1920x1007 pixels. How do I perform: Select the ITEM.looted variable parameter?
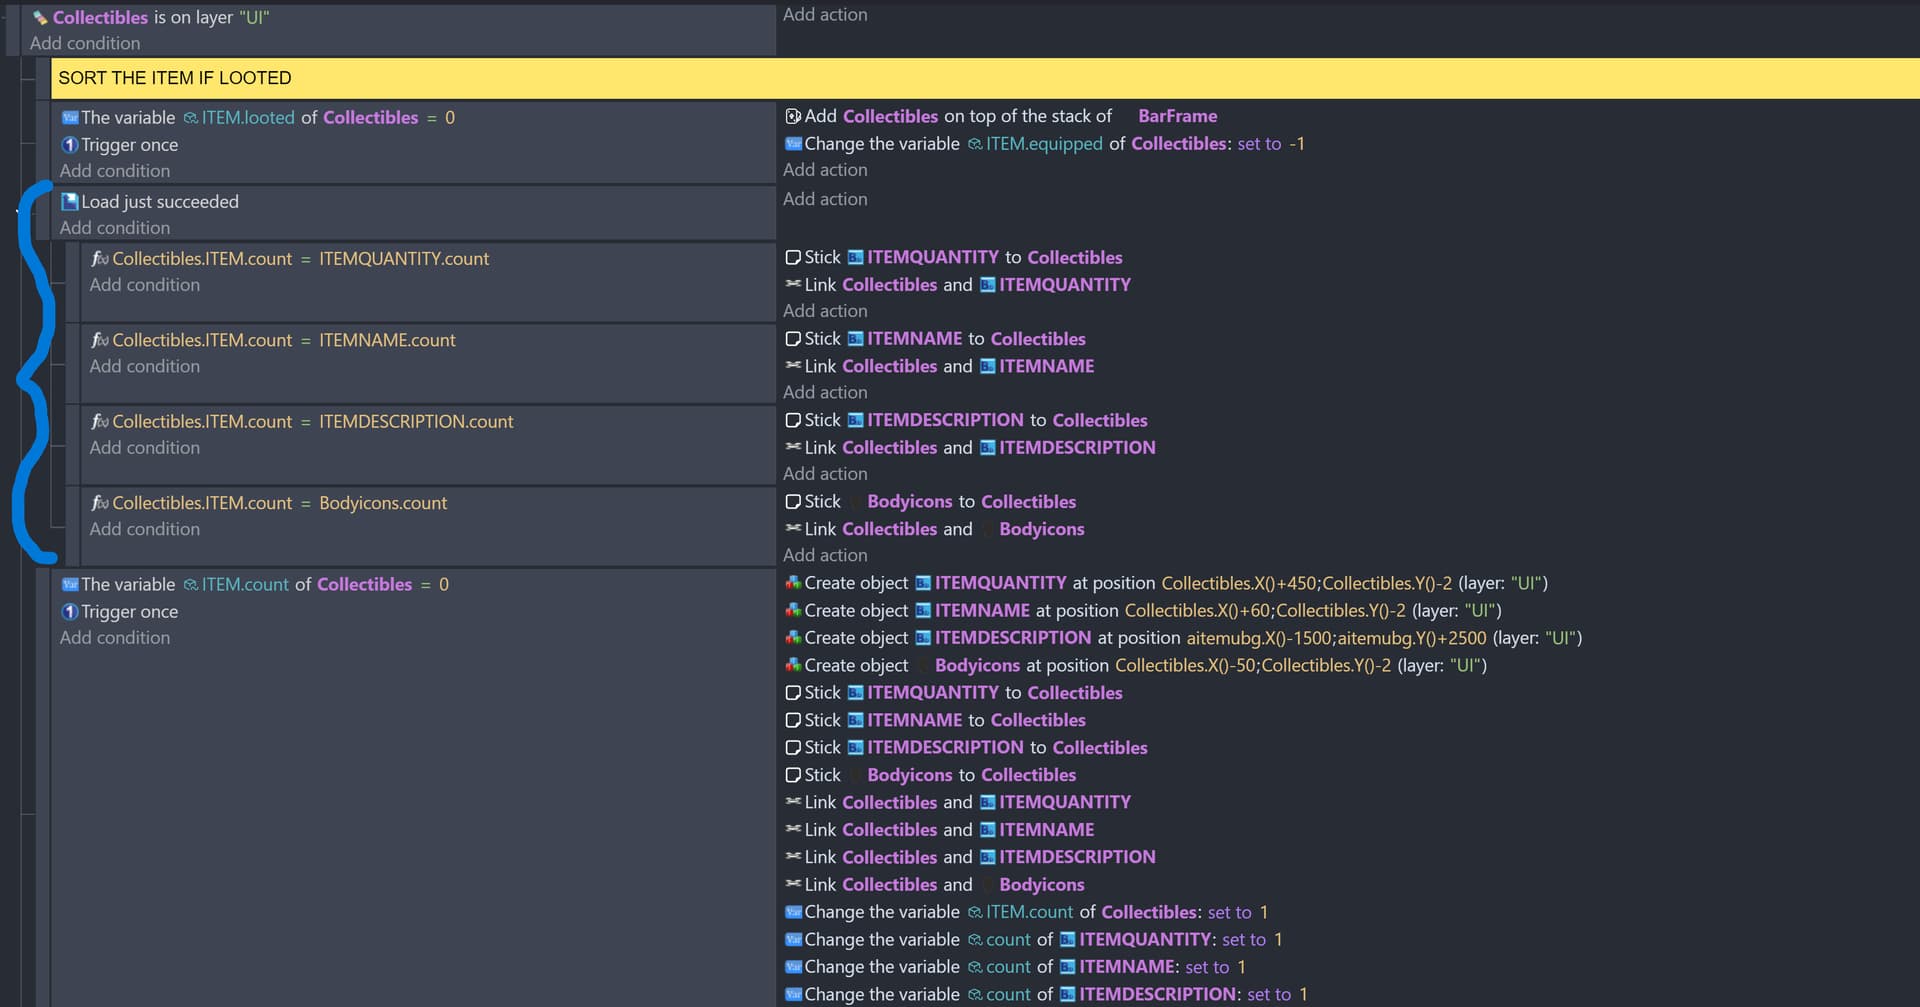[x=248, y=118]
